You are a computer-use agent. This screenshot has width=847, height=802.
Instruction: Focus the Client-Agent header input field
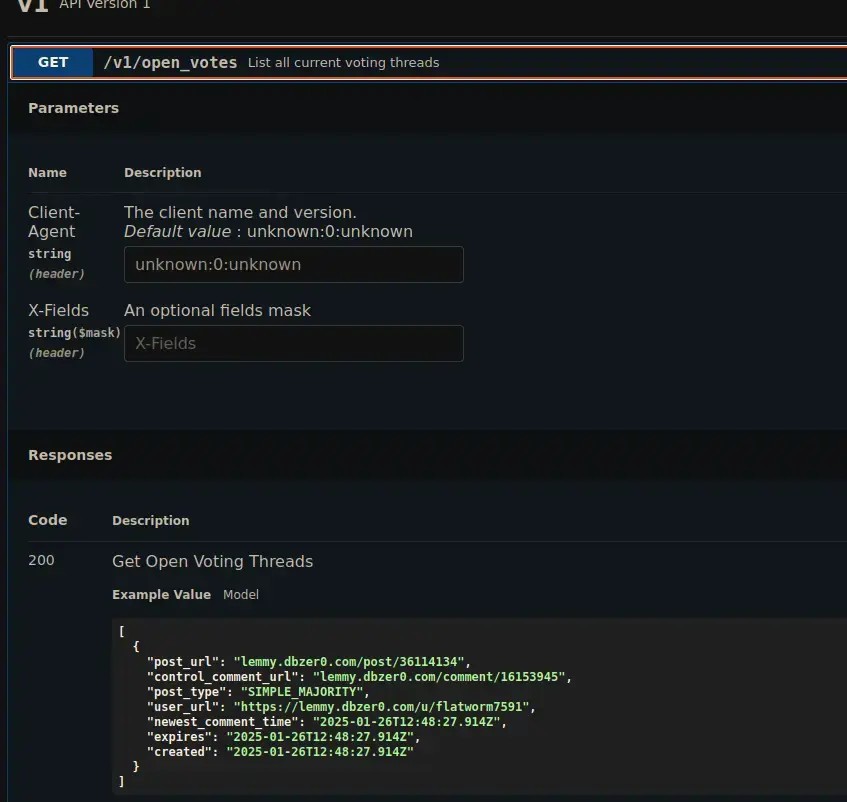coord(293,265)
